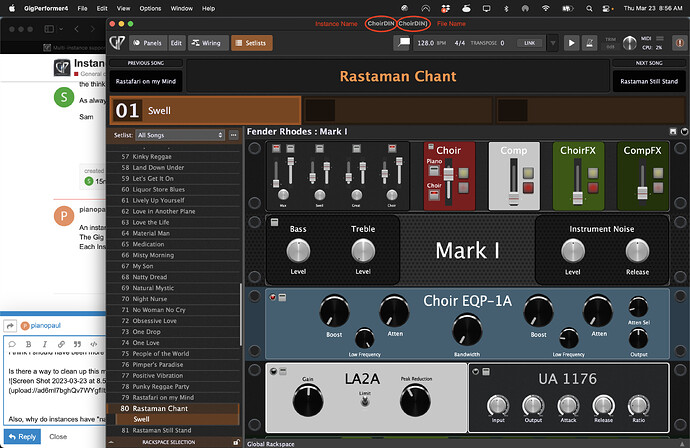Expand the dropdown arrow next to LINK
690x448 pixels.
click(553, 43)
